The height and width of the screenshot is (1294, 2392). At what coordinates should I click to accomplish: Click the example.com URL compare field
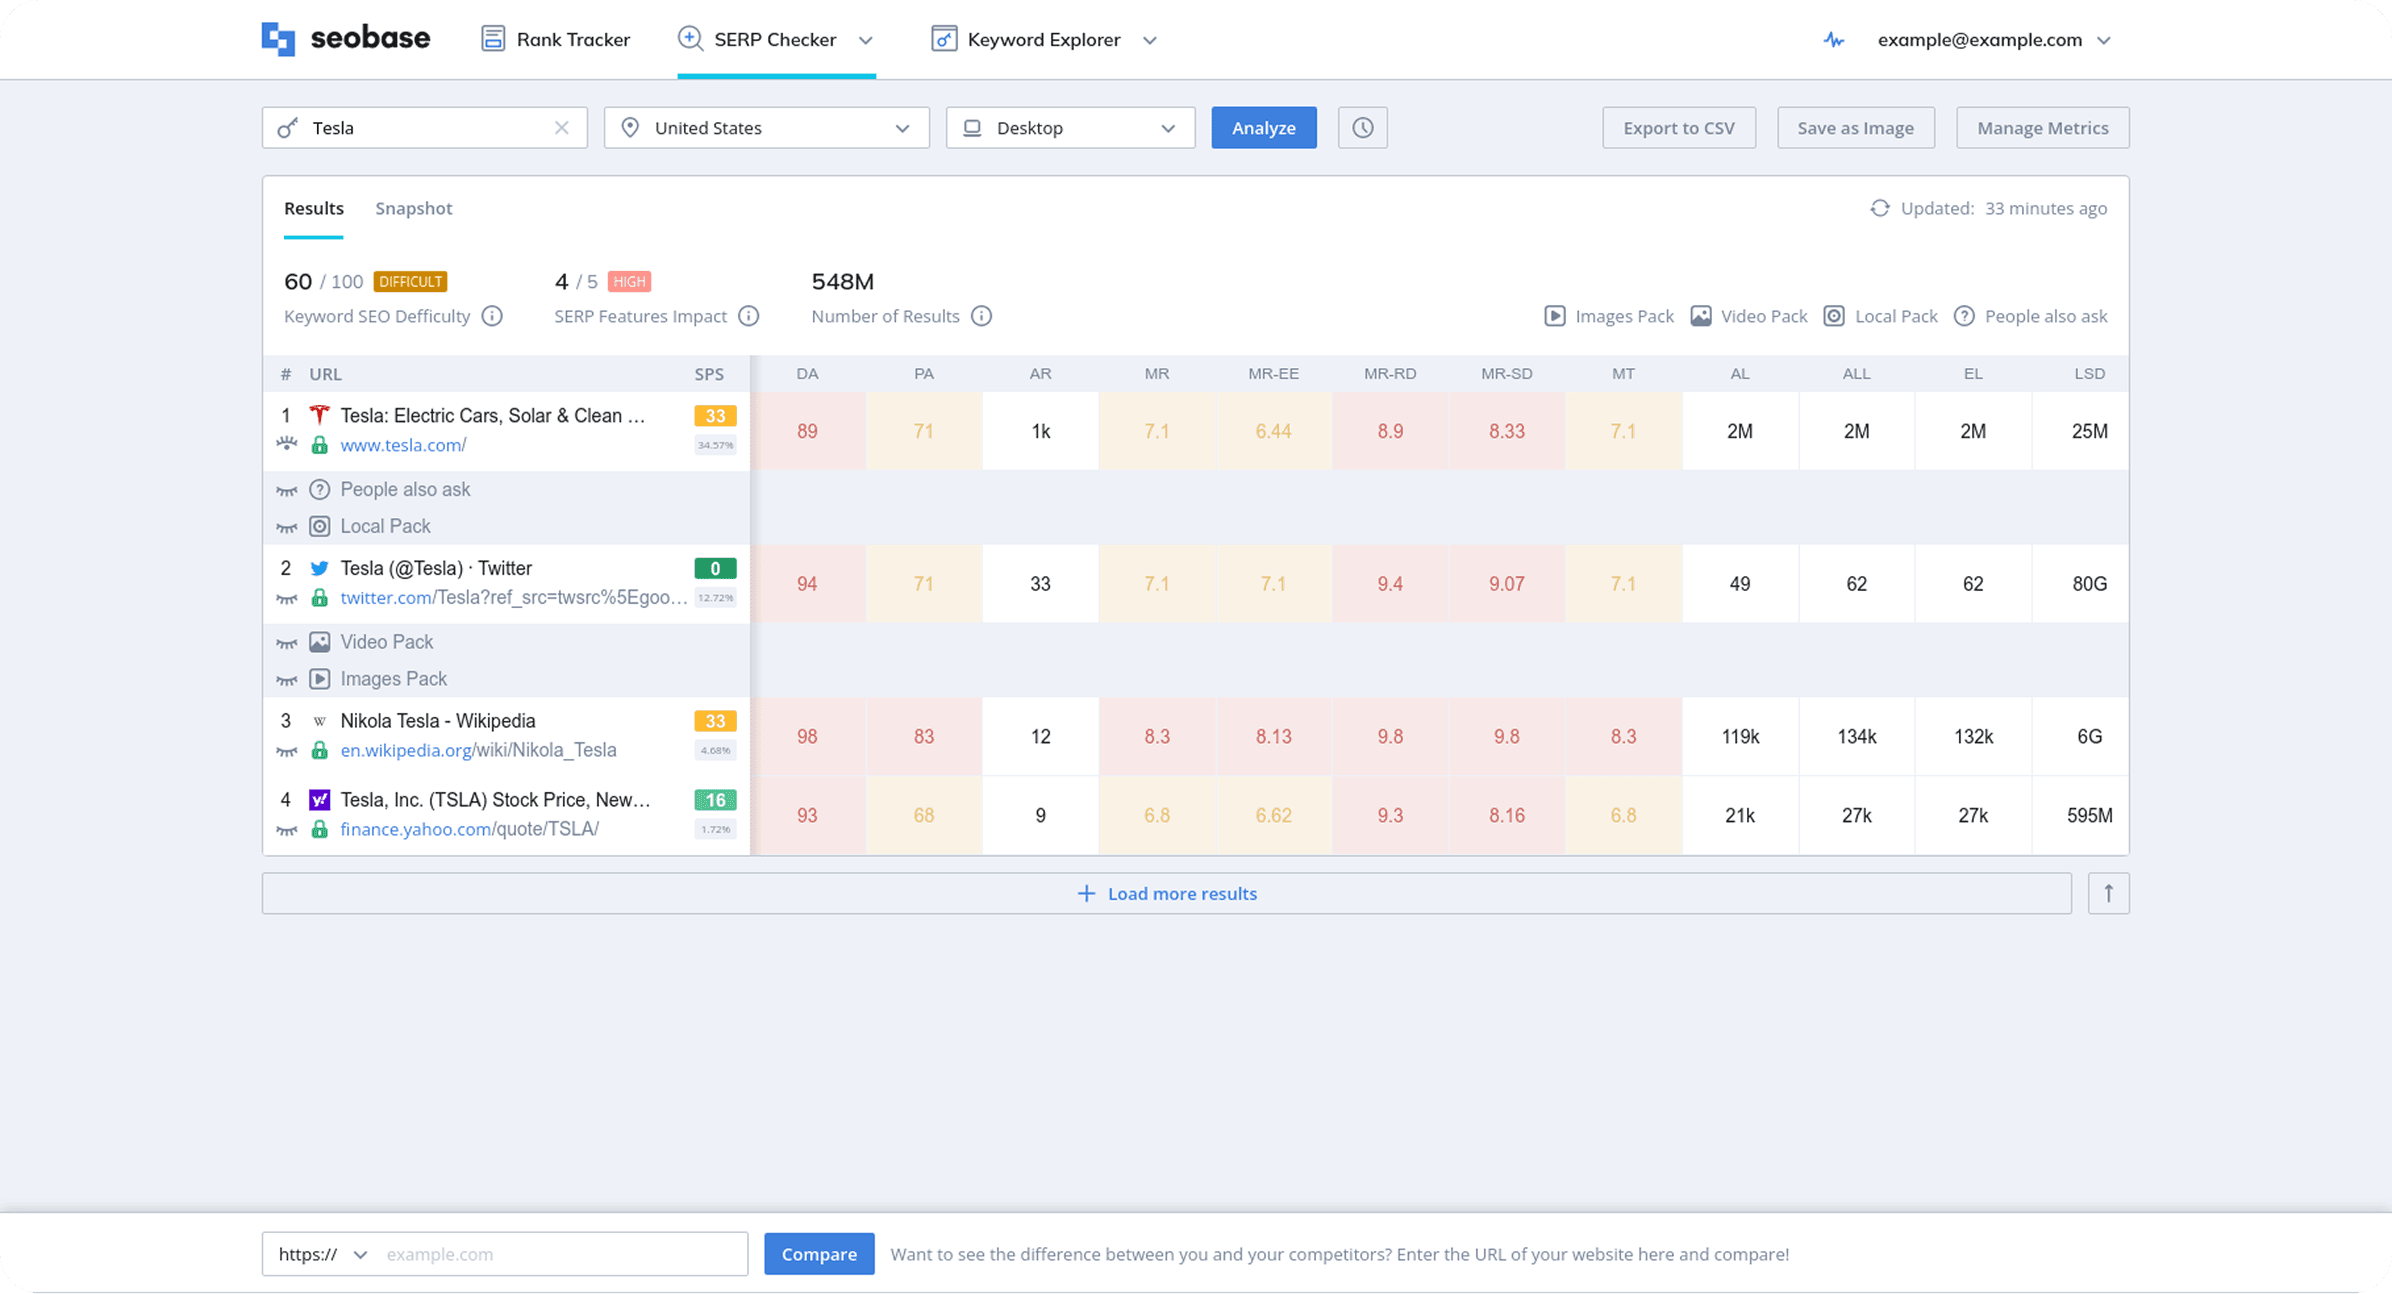(560, 1254)
